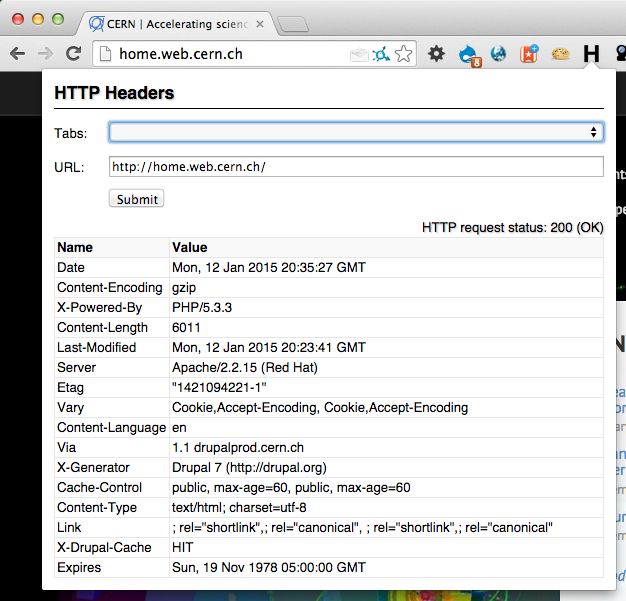626x601 pixels.
Task: Click the teal network icon in address bar
Action: click(381, 54)
